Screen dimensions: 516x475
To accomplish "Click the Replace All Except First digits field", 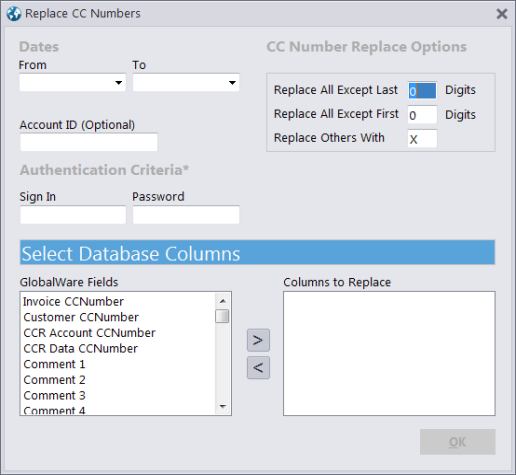I will (x=422, y=115).
